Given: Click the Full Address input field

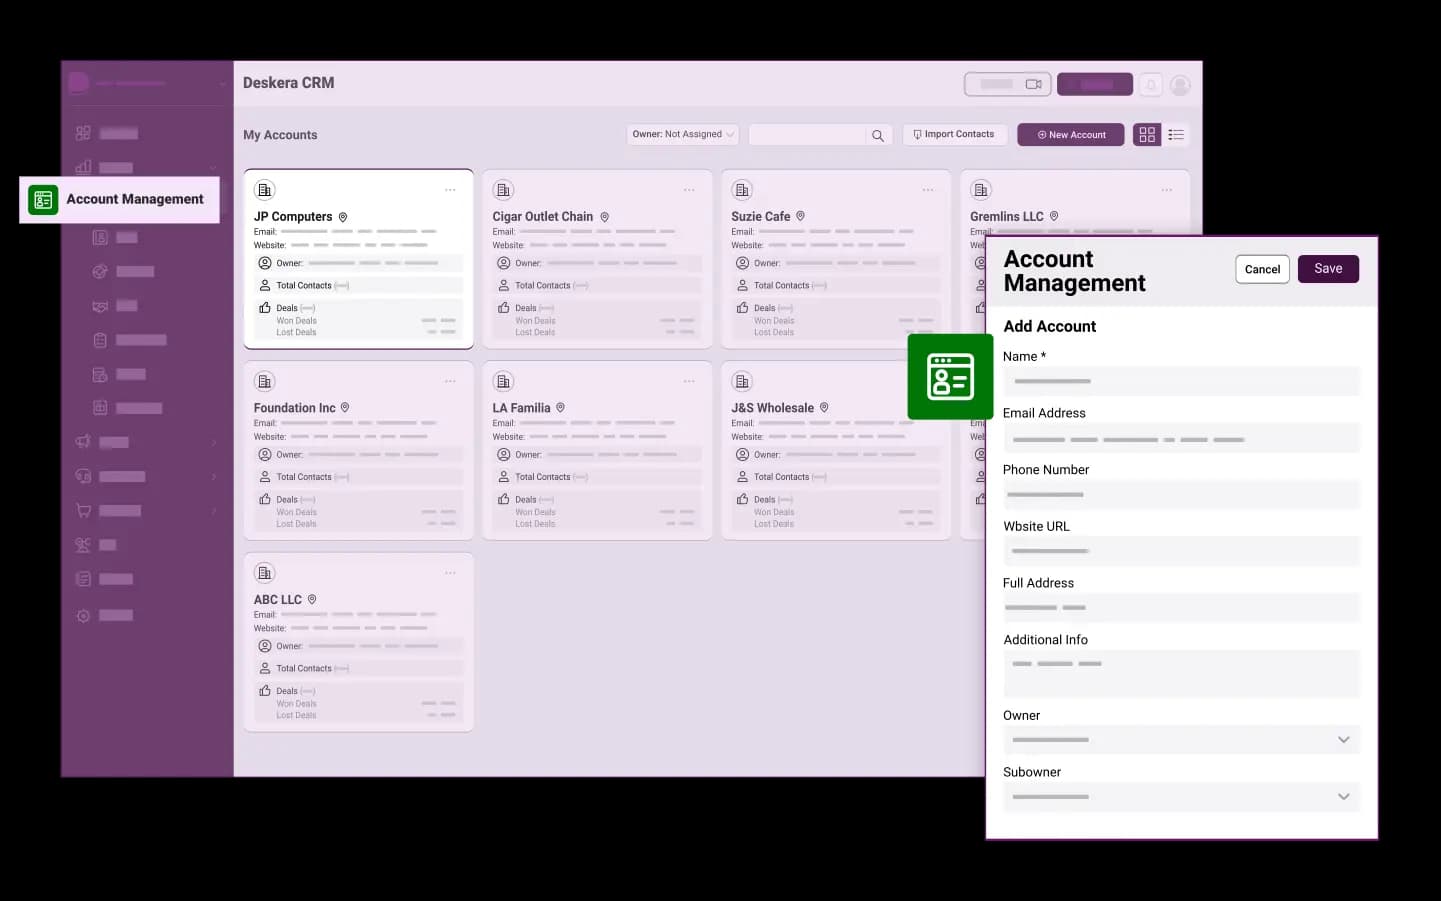Looking at the screenshot, I should [x=1182, y=608].
